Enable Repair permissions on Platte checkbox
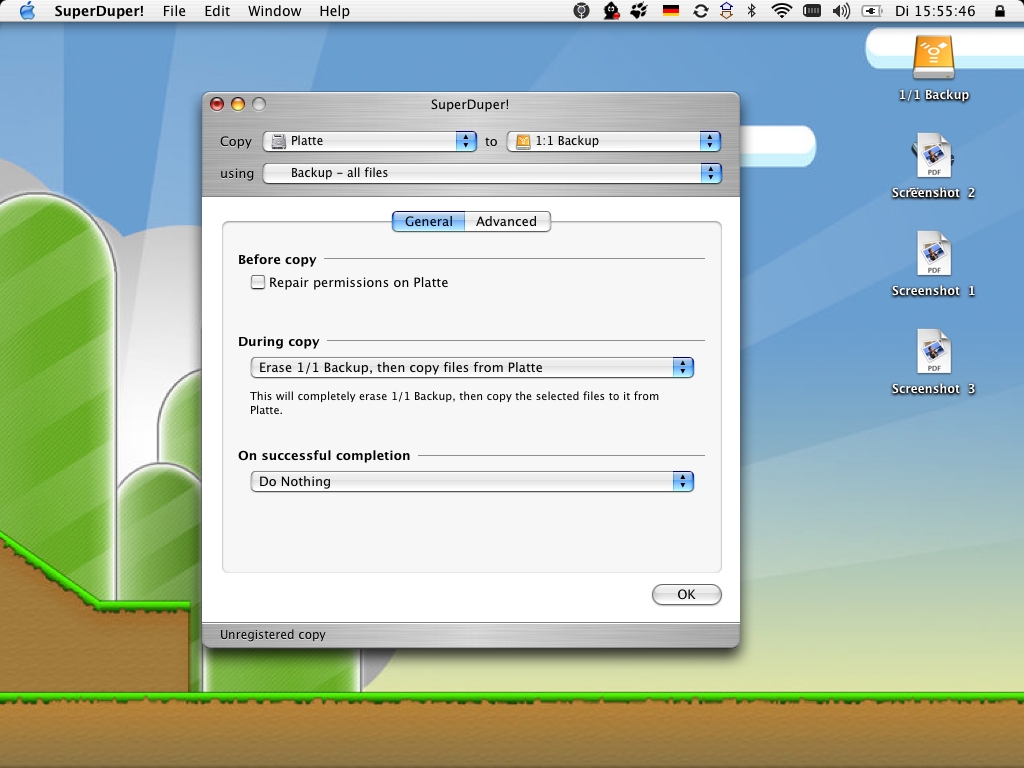Viewport: 1024px width, 768px height. (x=258, y=282)
